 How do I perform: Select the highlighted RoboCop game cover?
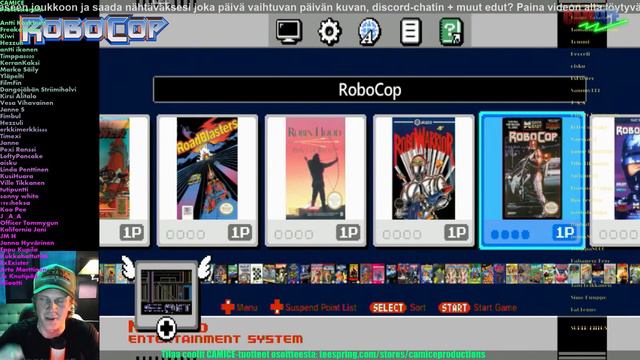532,168
